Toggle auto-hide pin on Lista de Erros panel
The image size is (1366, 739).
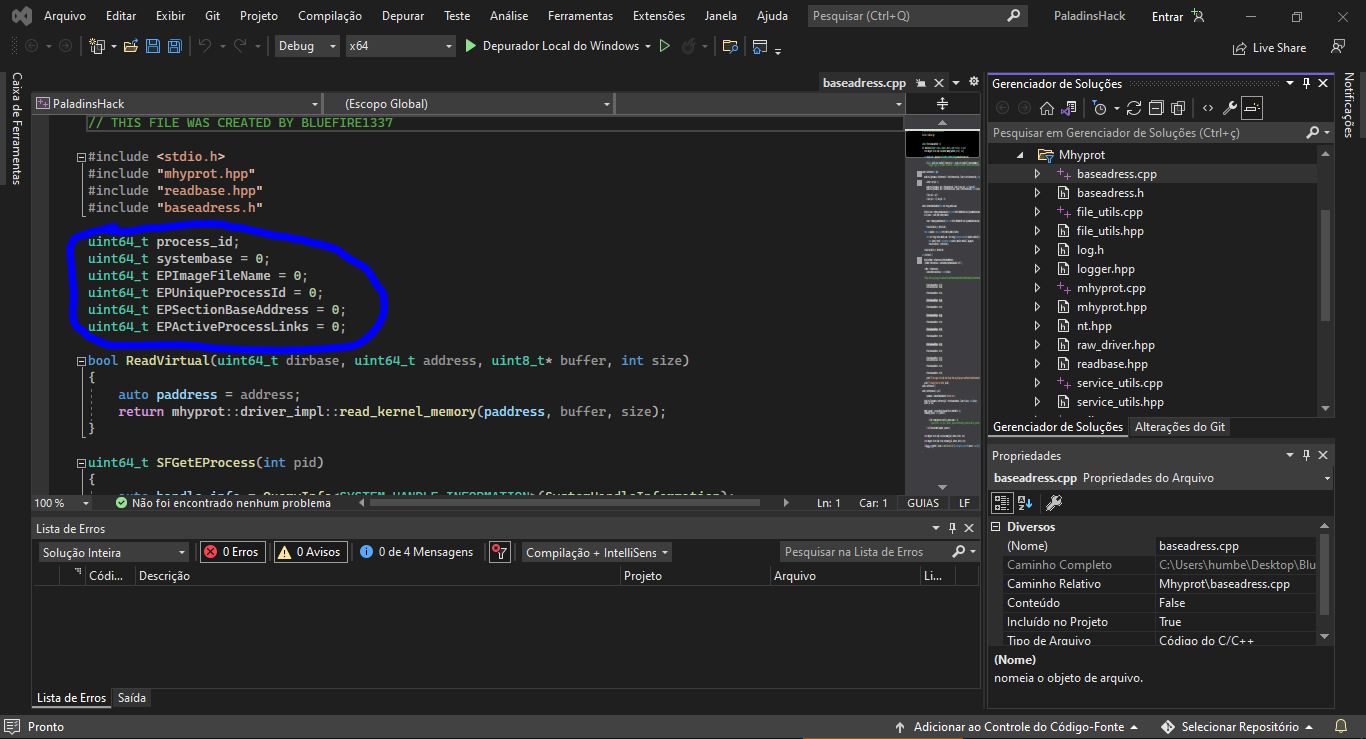[951, 528]
